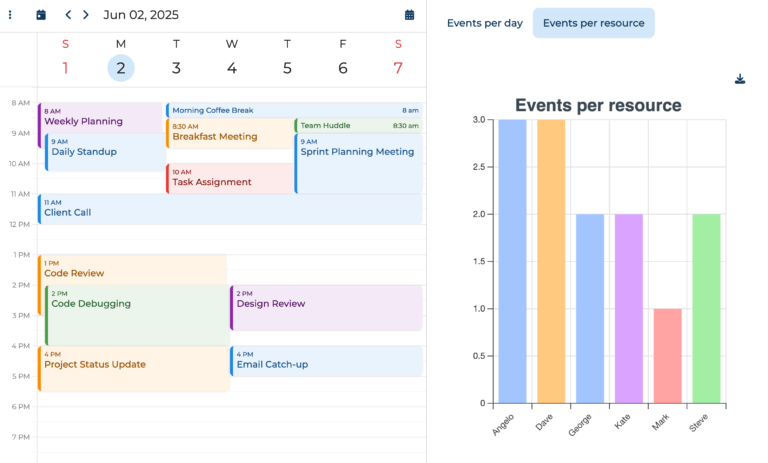Click the orange Dave bar in chart
This screenshot has height=463, width=768.
[551, 261]
